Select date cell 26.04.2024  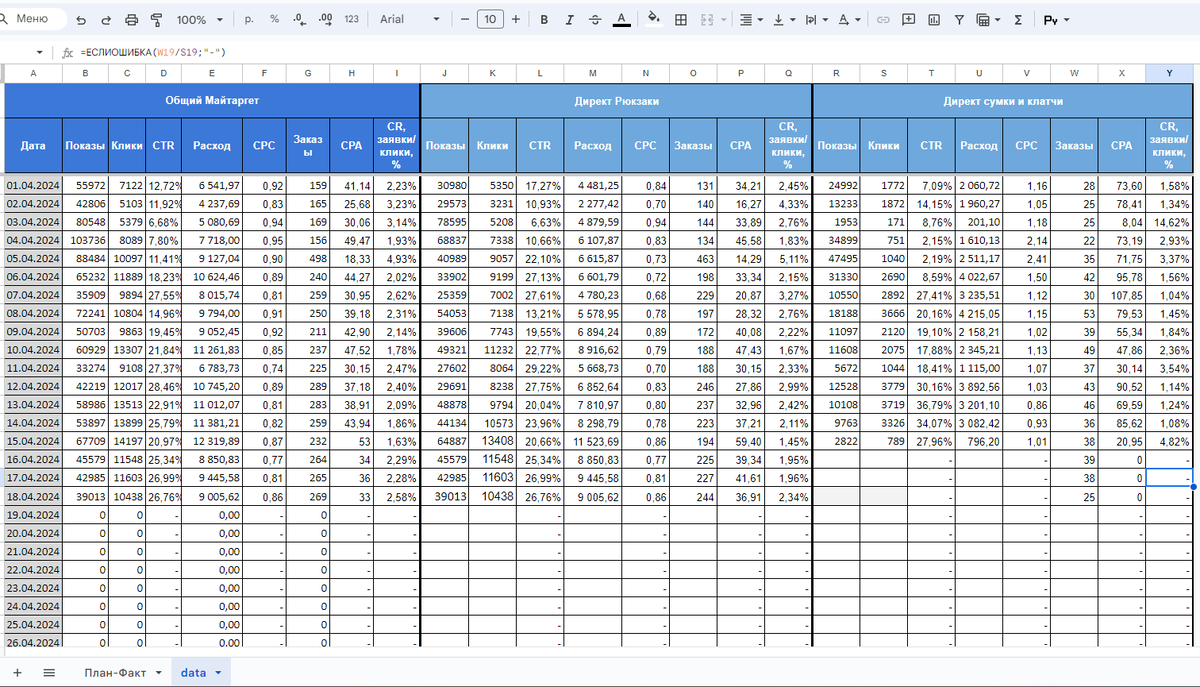coord(33,642)
